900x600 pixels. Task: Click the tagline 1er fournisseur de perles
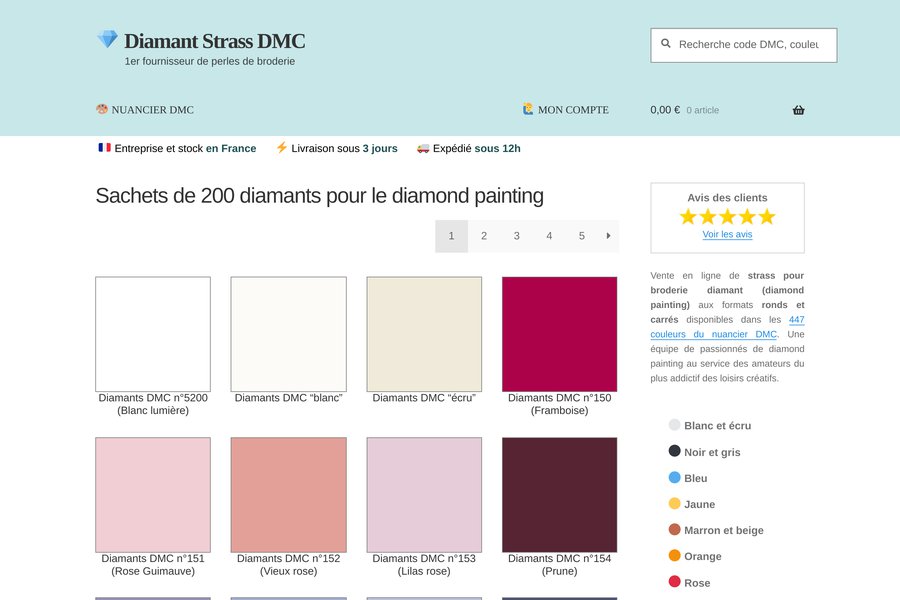[210, 61]
